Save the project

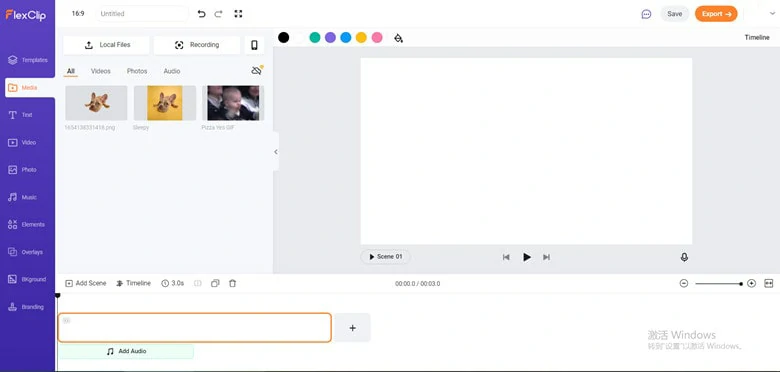point(675,14)
